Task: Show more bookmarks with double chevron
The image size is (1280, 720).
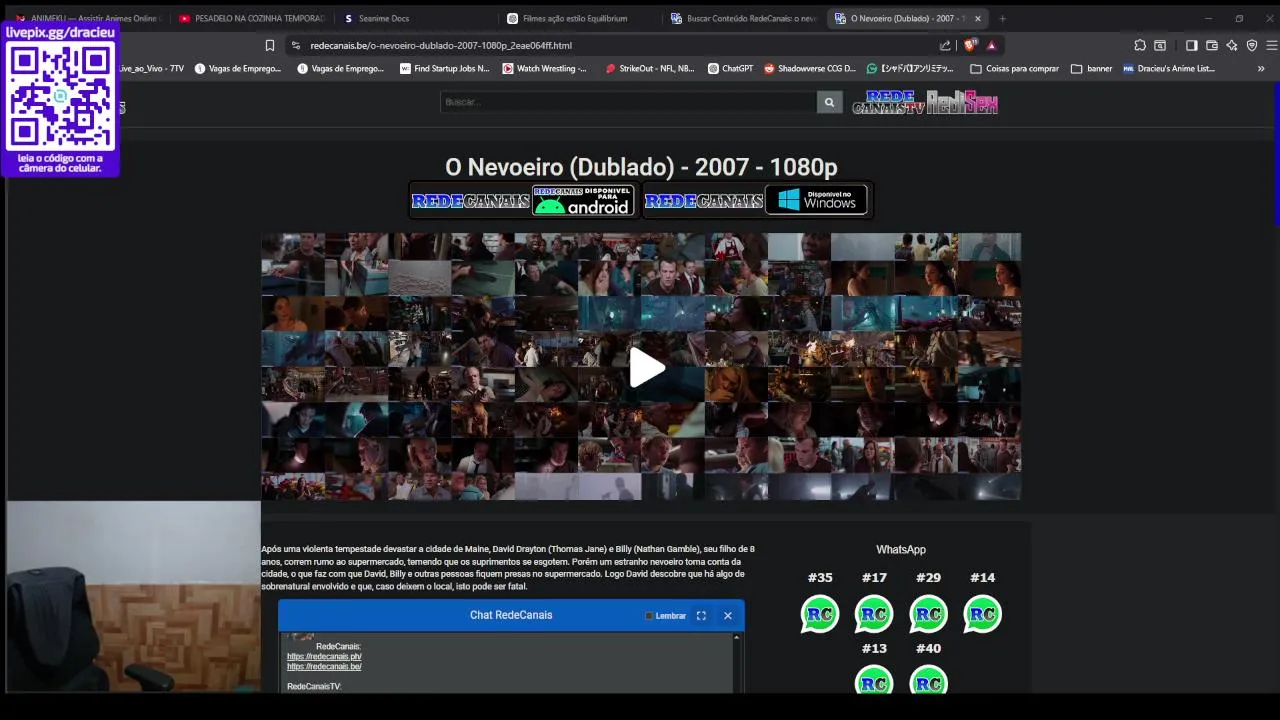Action: coord(1260,69)
